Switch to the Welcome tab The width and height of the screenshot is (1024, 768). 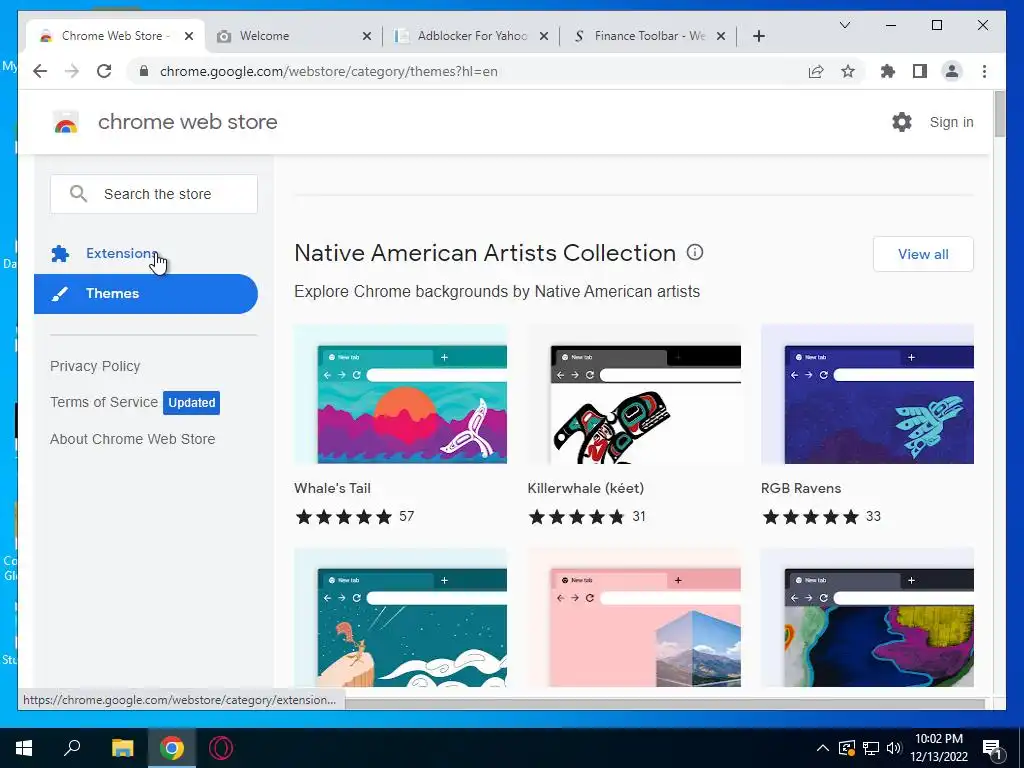pyautogui.click(x=293, y=36)
